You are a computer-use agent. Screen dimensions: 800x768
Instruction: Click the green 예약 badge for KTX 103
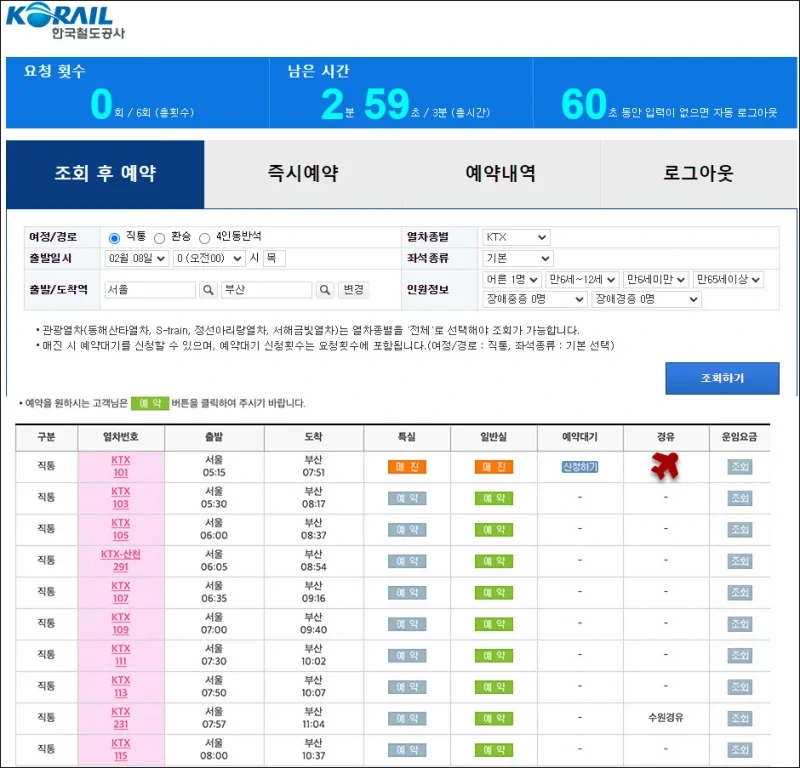pyautogui.click(x=496, y=498)
